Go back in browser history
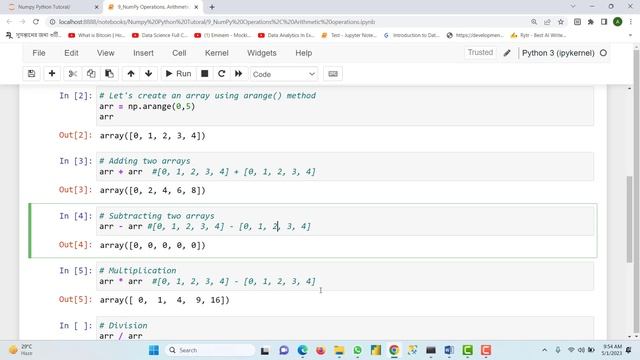The height and width of the screenshot is (360, 640). tap(9, 22)
